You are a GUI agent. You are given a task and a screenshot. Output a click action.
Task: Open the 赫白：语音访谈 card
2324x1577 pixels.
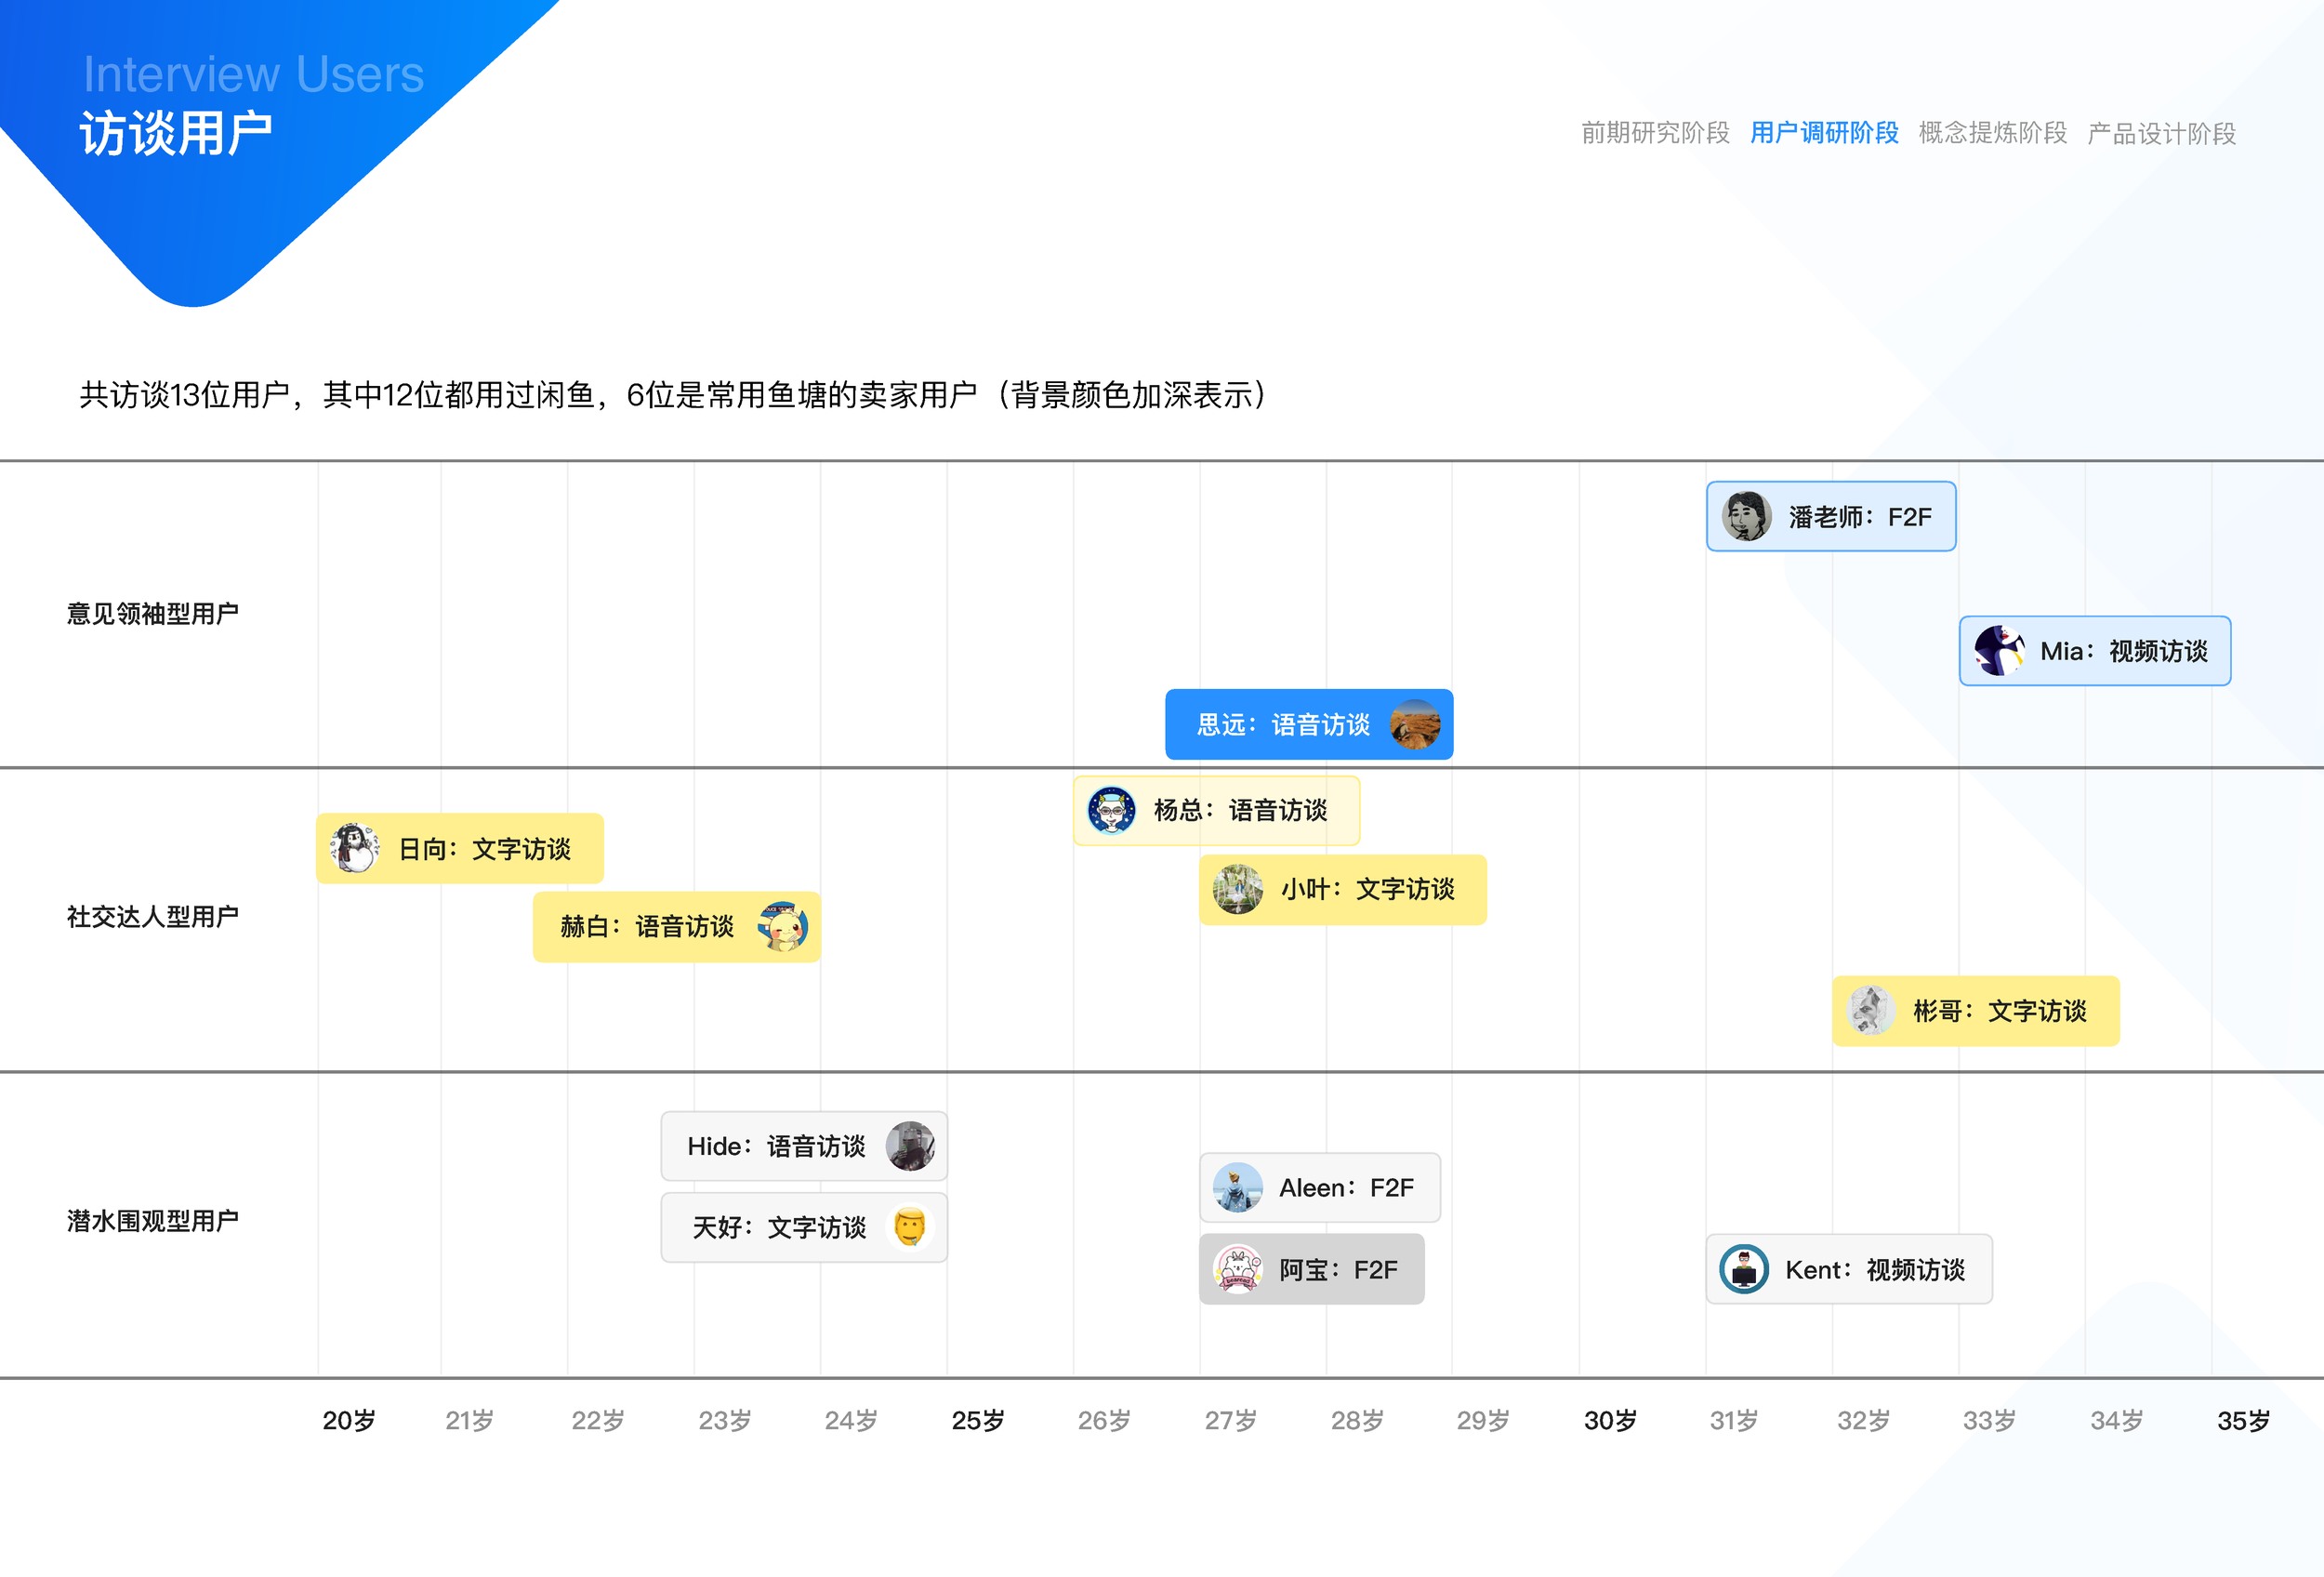[x=677, y=927]
